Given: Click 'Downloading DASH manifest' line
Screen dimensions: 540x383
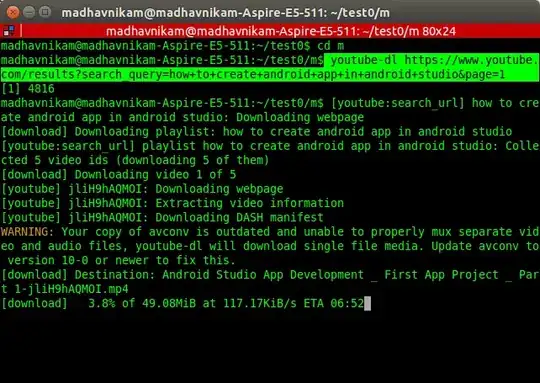Looking at the screenshot, I should 162,218.
